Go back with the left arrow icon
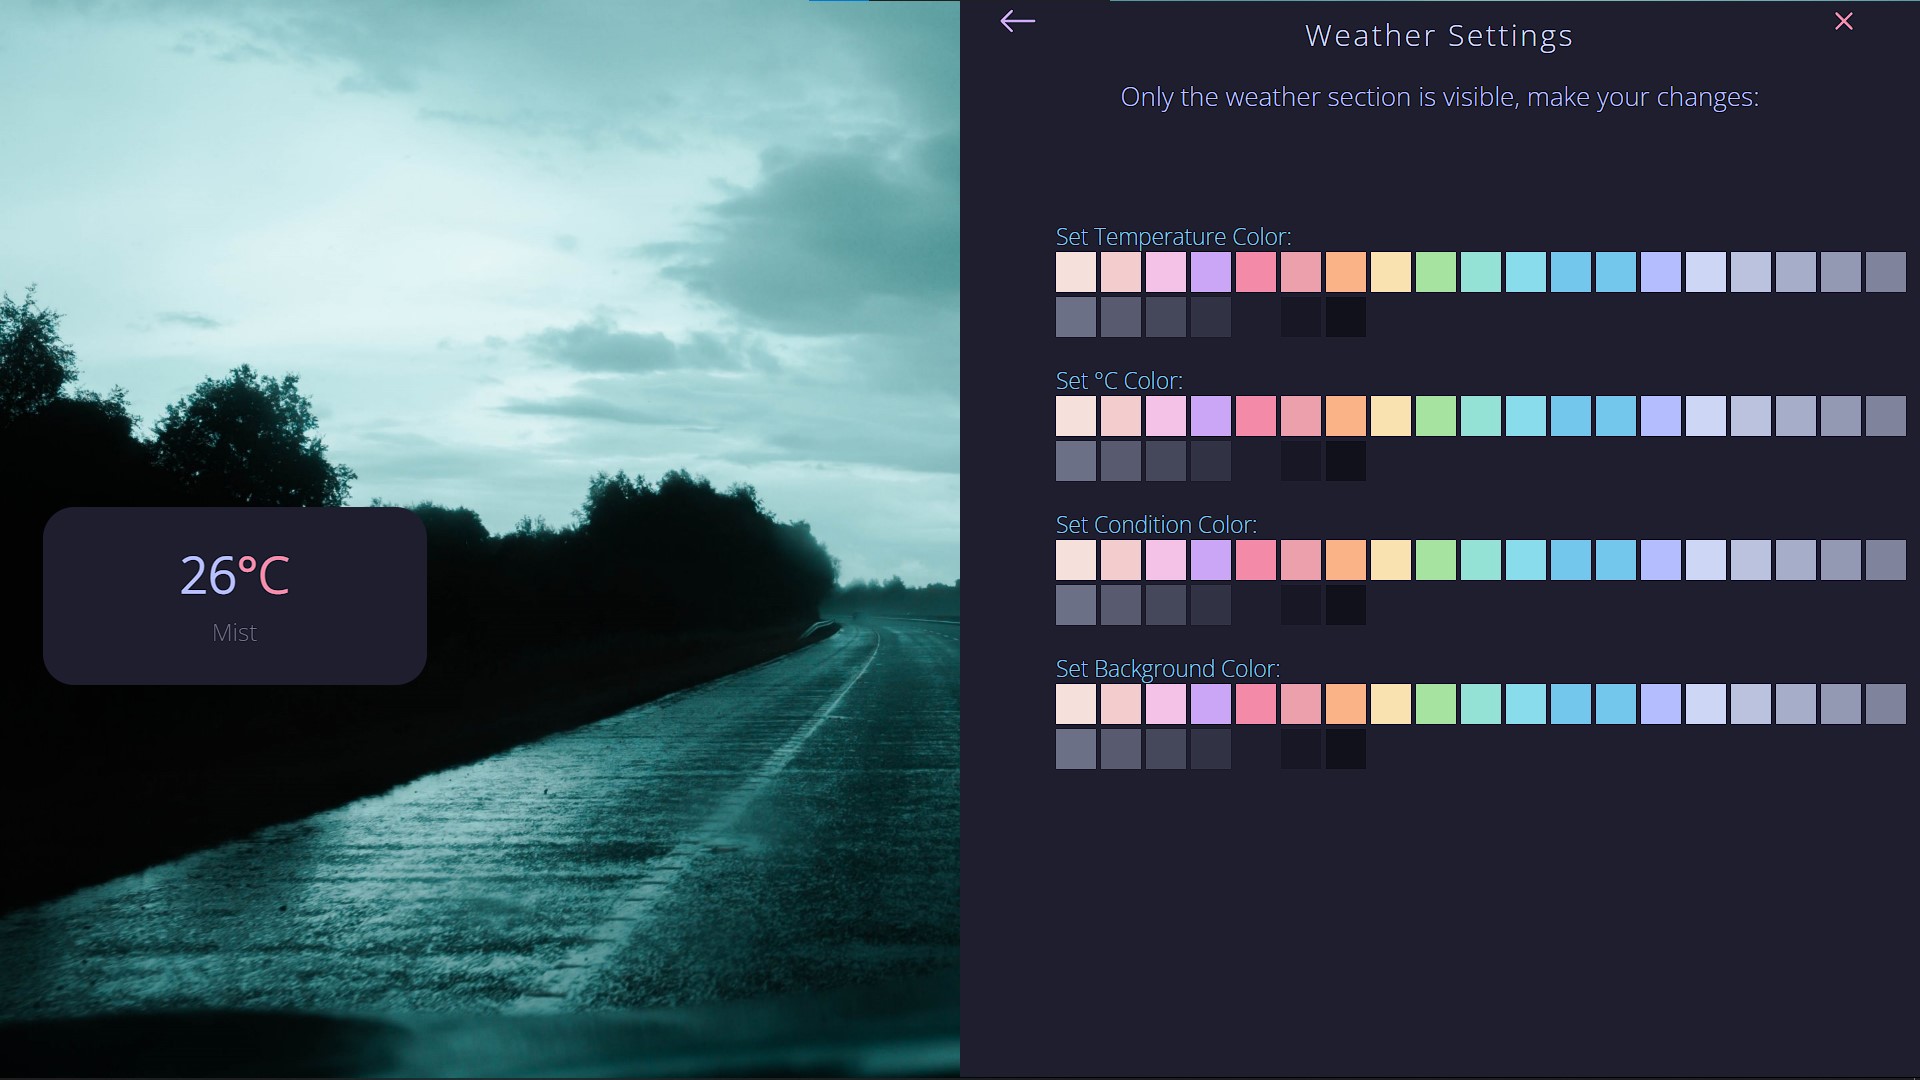Screen dimensions: 1920x1080 click(1017, 21)
